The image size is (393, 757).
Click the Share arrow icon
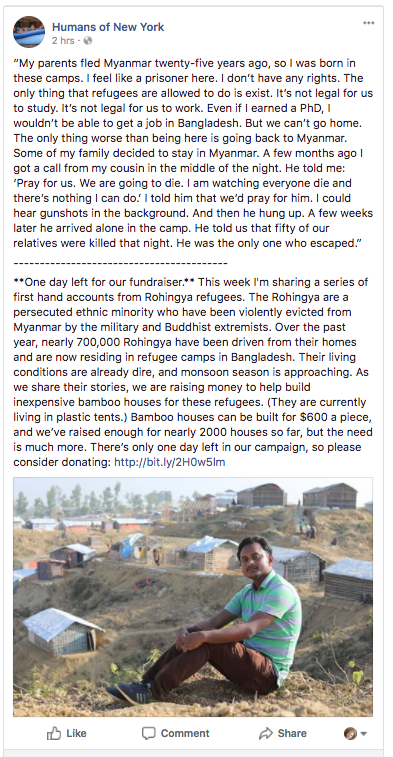(266, 733)
